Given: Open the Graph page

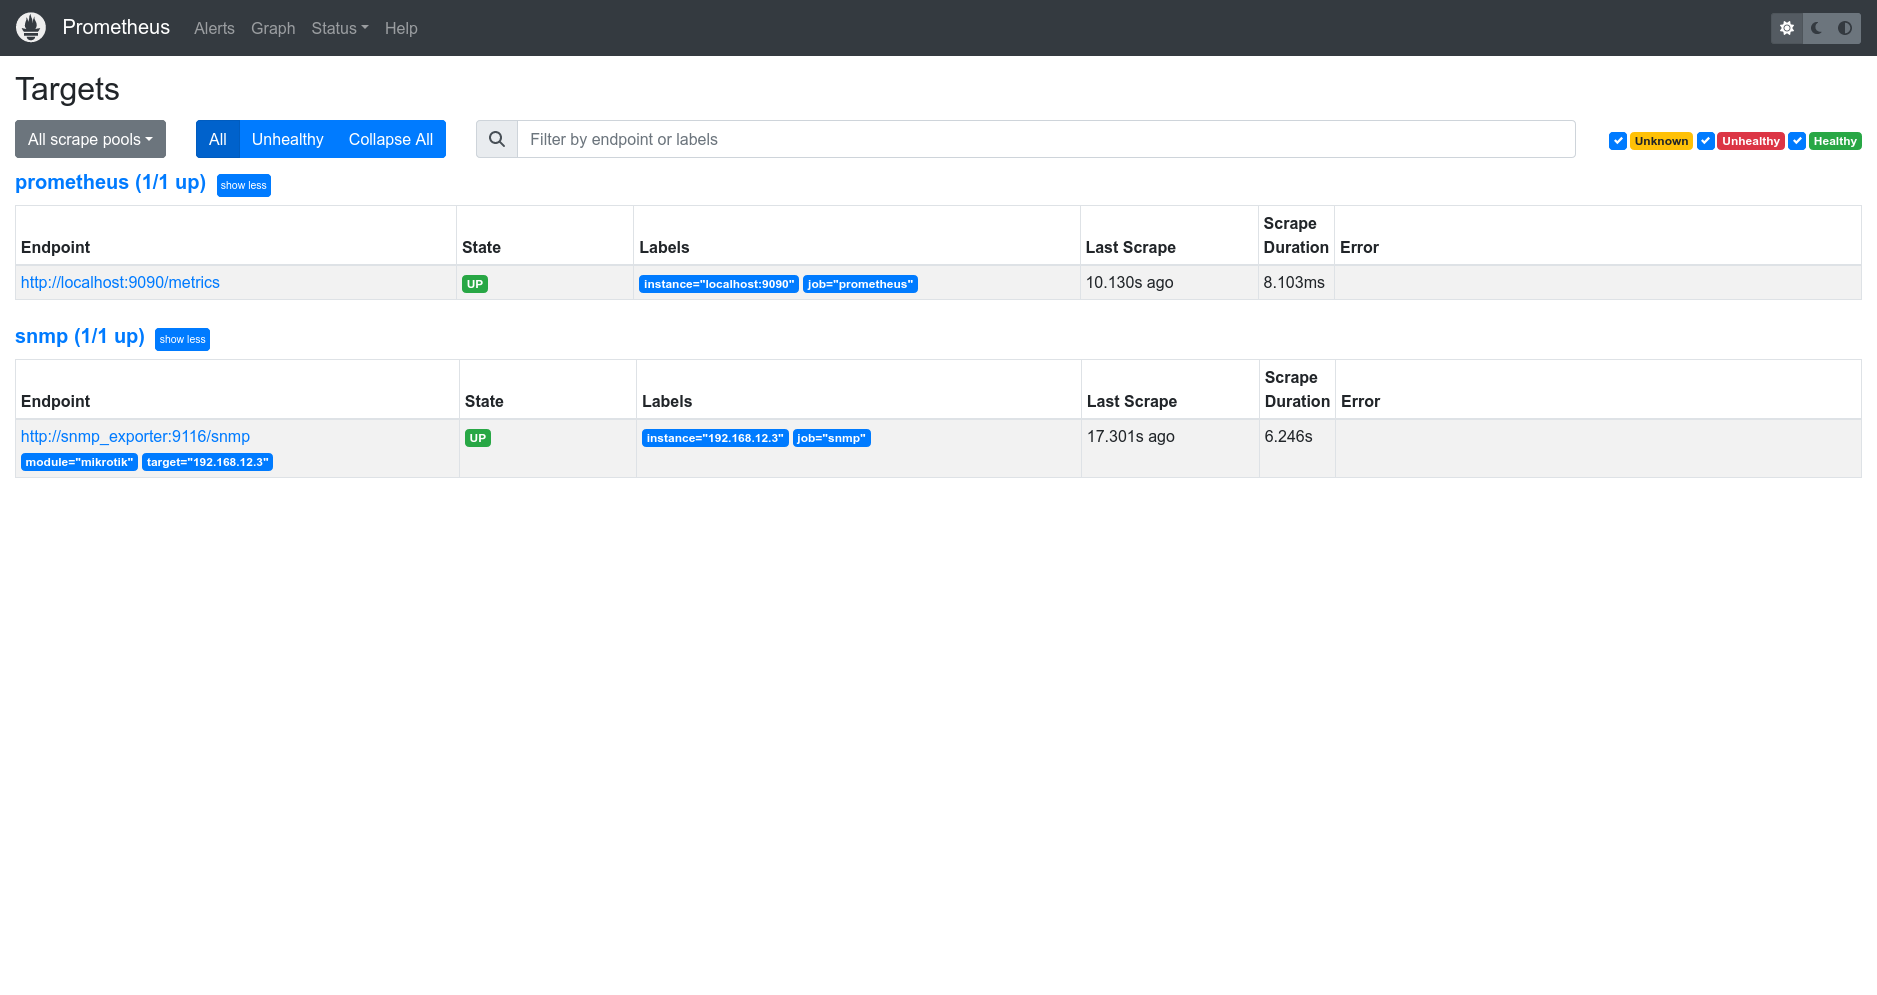Looking at the screenshot, I should tap(273, 28).
